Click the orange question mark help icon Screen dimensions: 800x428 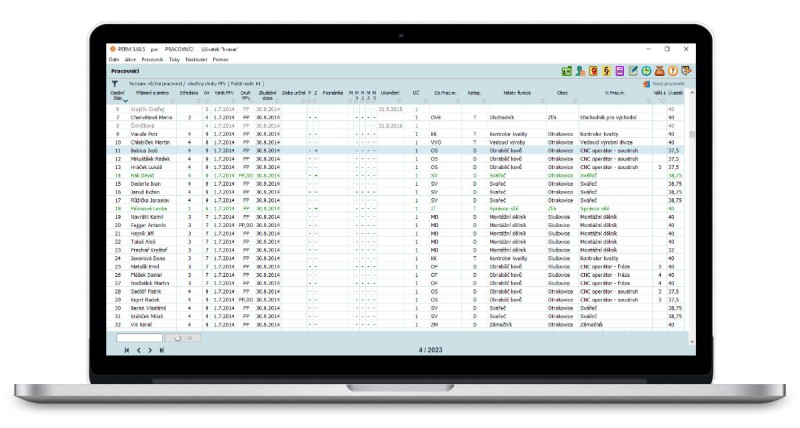tap(674, 71)
